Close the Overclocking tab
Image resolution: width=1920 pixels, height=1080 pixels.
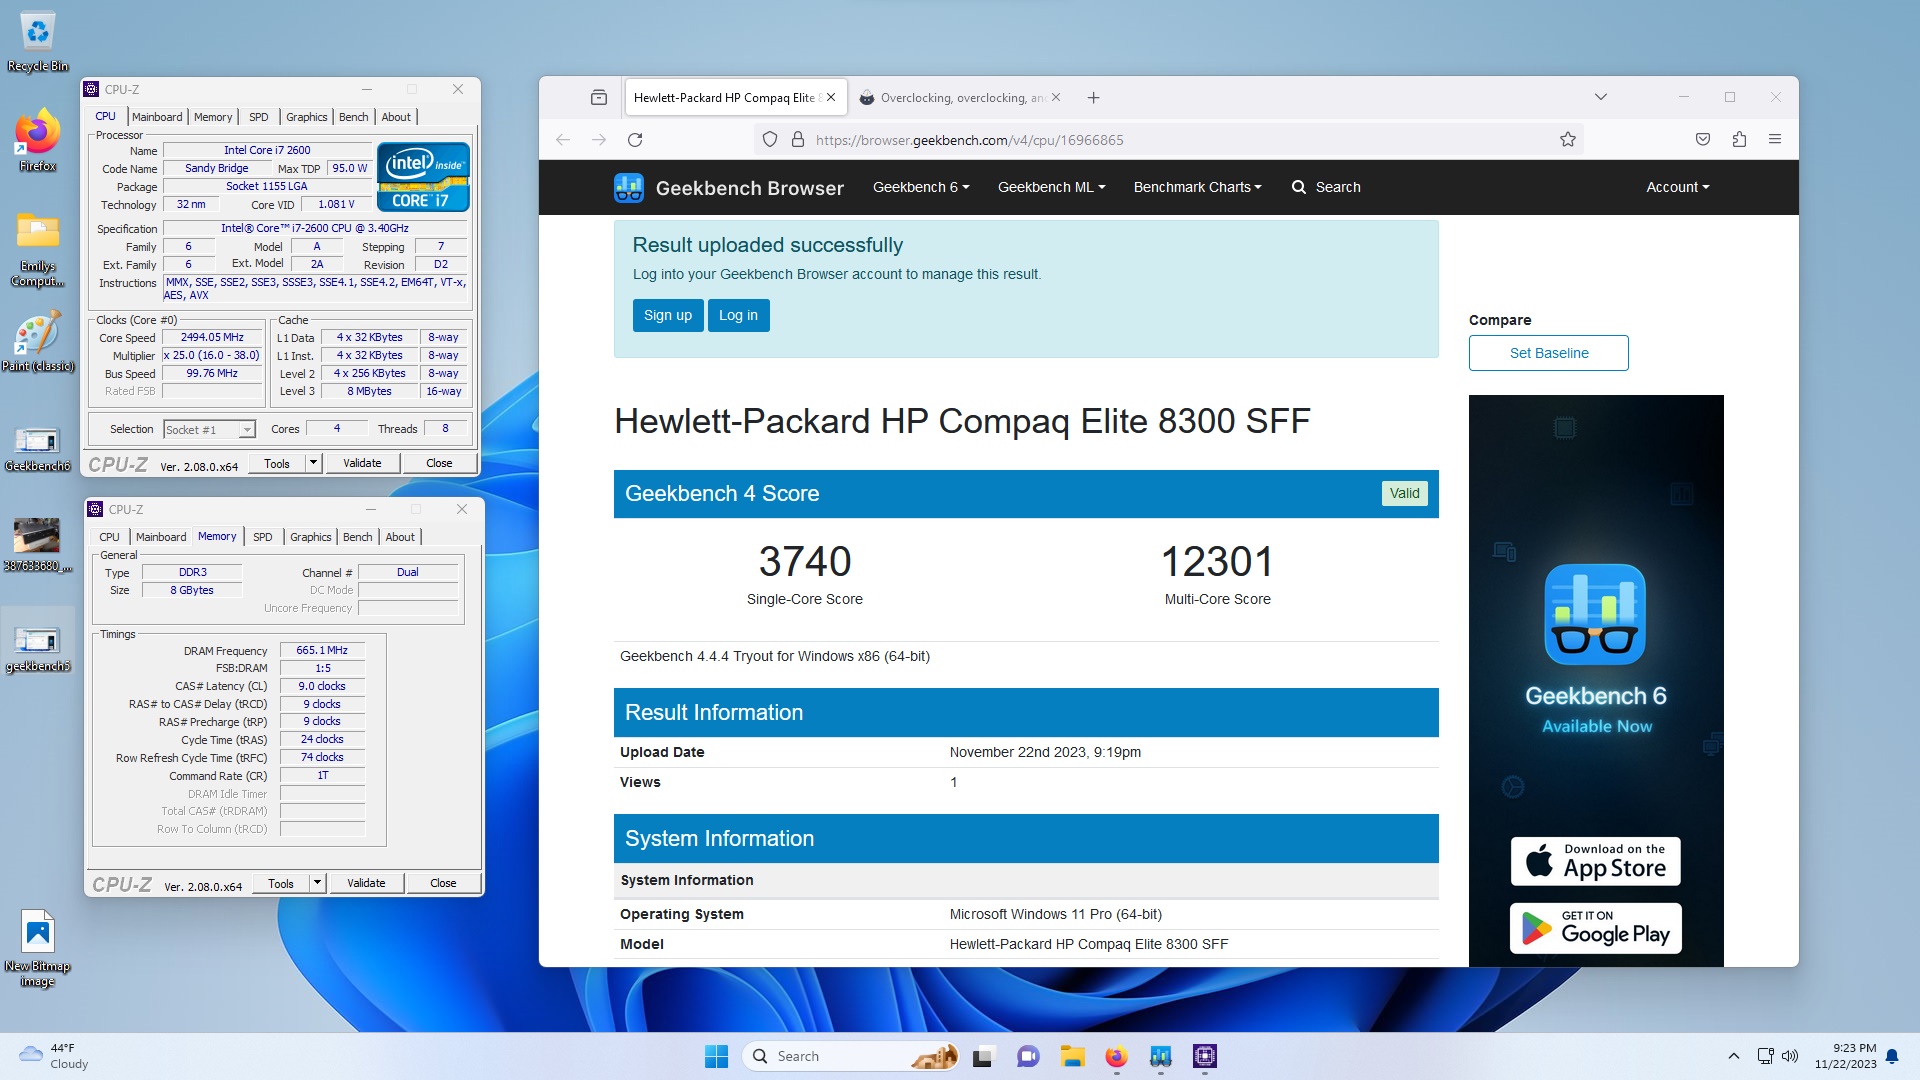(1056, 97)
